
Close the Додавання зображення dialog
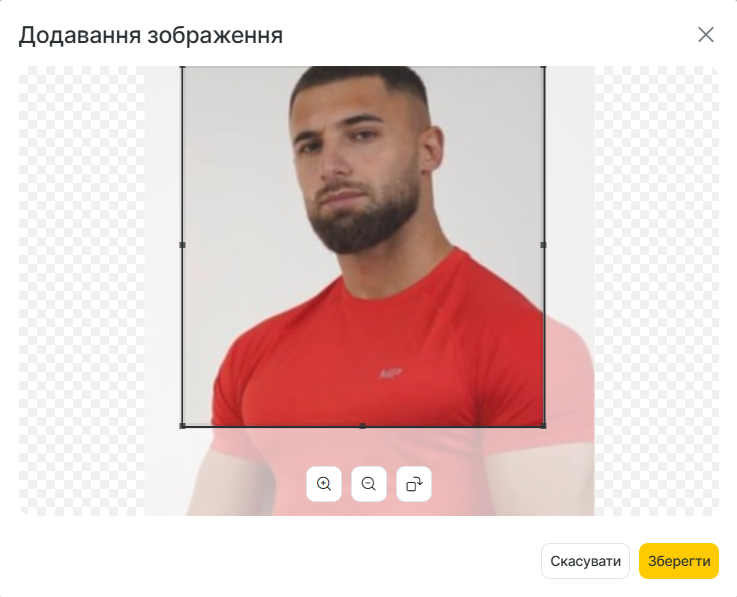click(706, 35)
